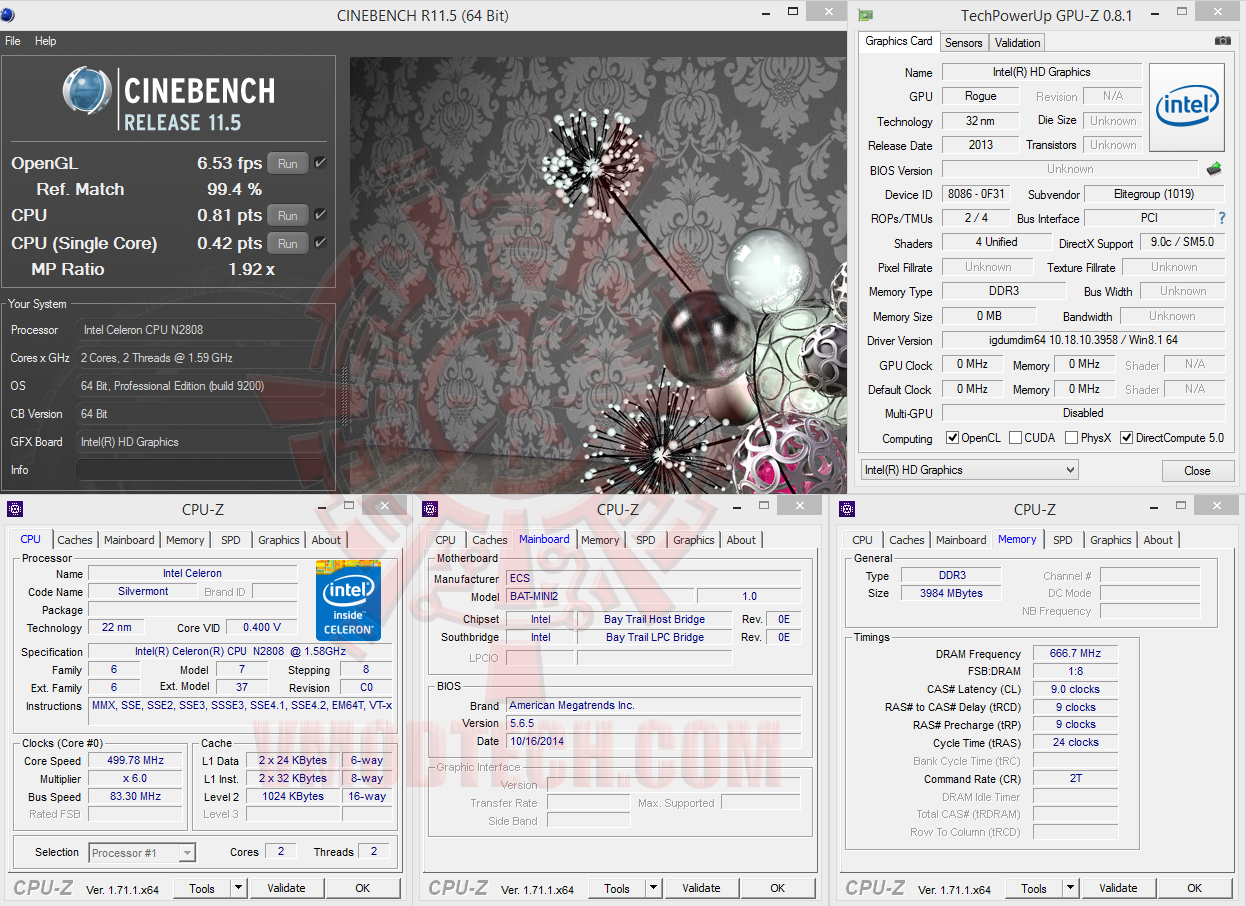Click the CPU-Z Specification field Intel(R) Celeron(R) CPU N2808 @ 1.58GHz
This screenshot has width=1246, height=906.
click(x=240, y=652)
